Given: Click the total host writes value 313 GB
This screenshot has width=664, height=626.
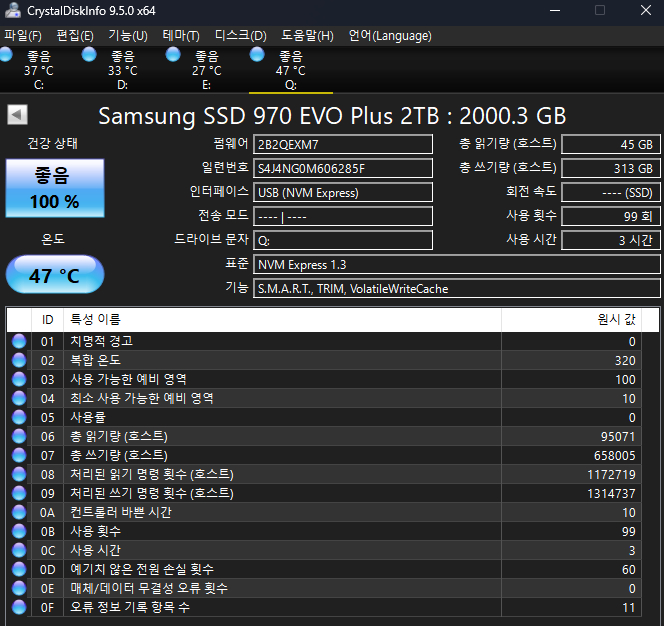Looking at the screenshot, I should click(x=611, y=169).
